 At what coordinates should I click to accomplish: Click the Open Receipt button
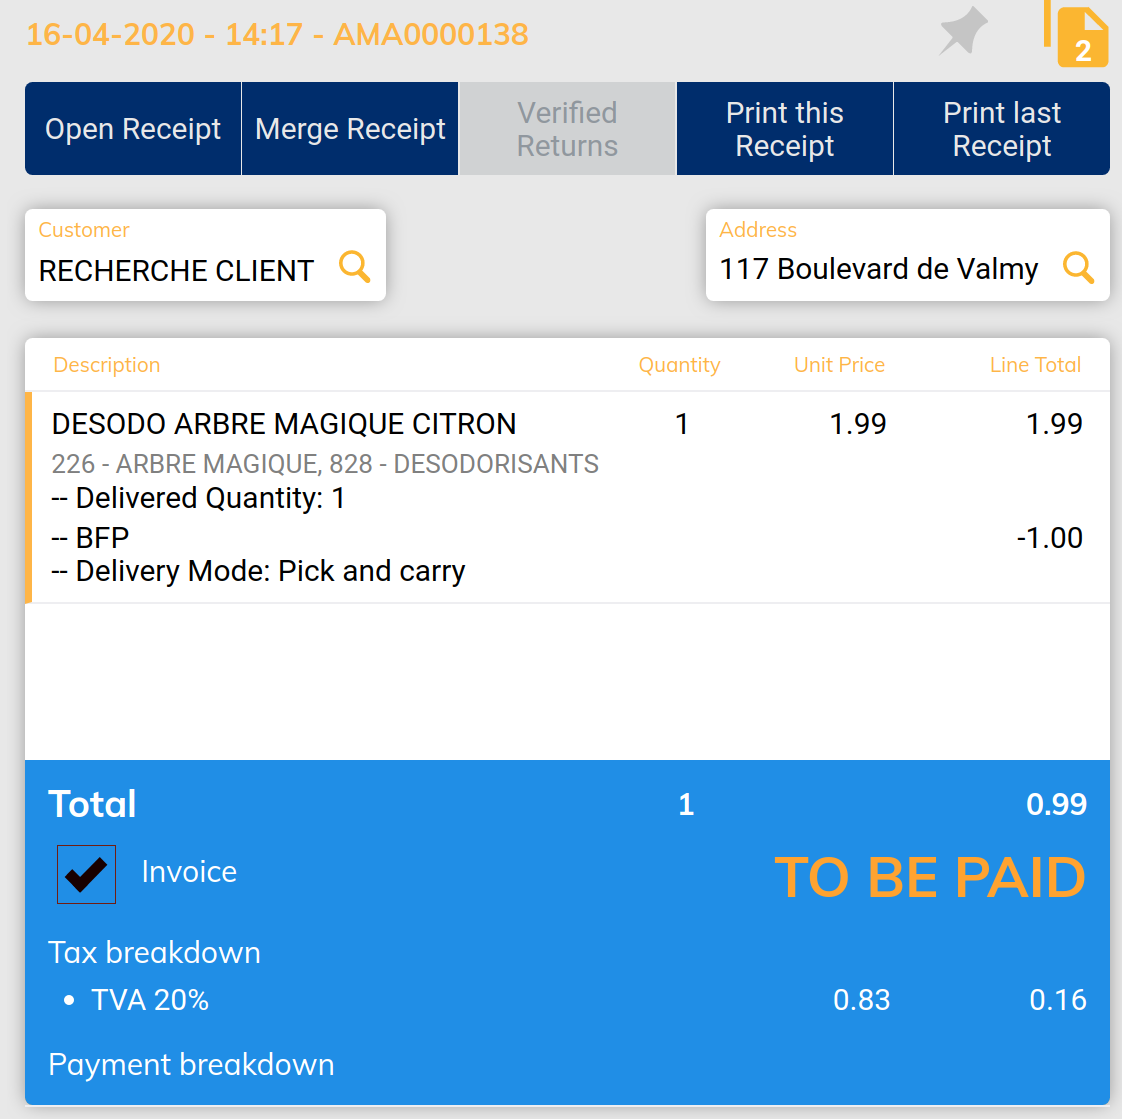point(133,129)
